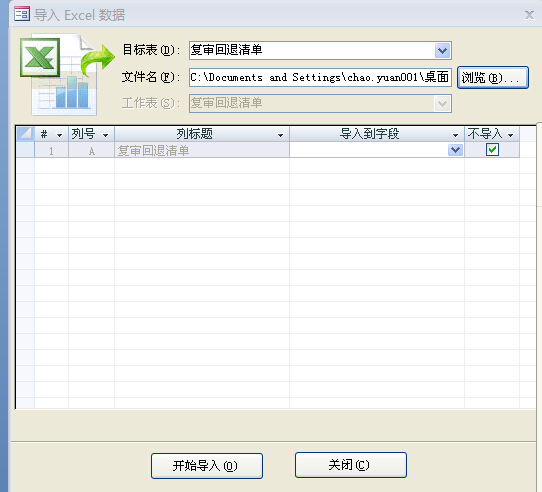Open the 不导入 header filter arrow
This screenshot has width=542, height=492.
pos(511,135)
